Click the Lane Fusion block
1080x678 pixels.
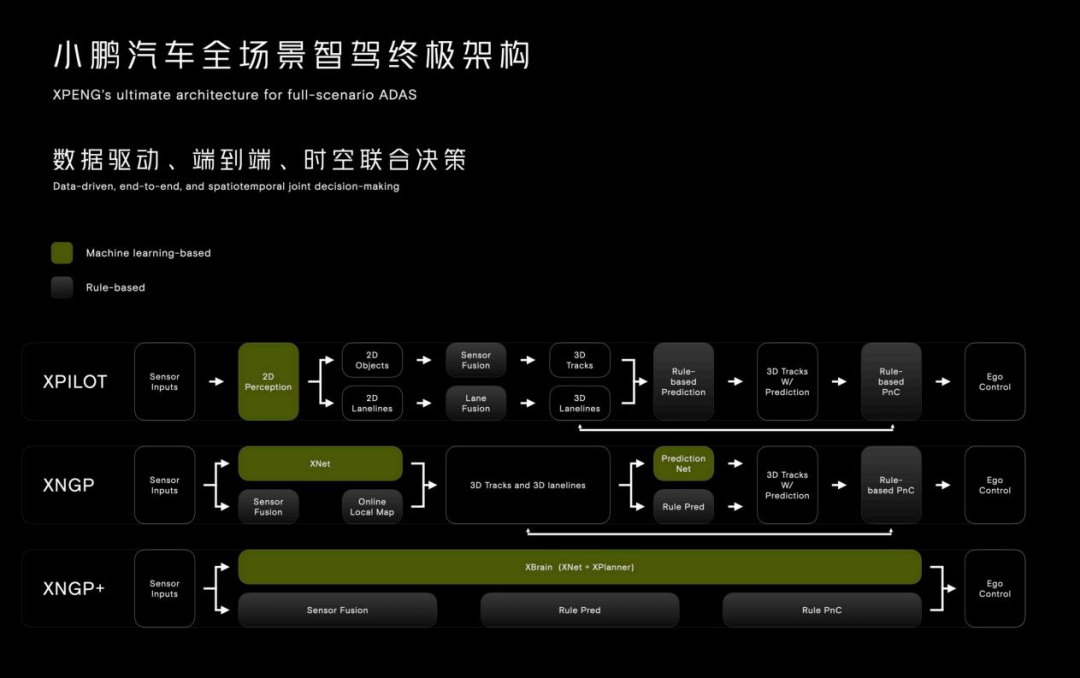coord(476,403)
